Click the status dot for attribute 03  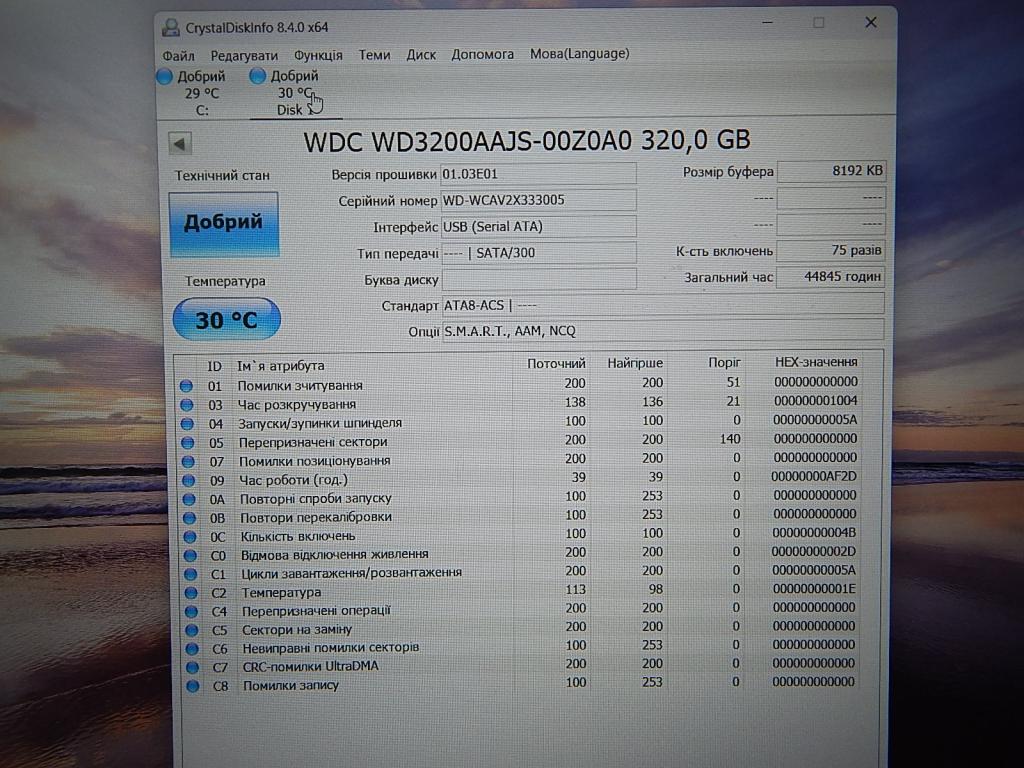[187, 405]
